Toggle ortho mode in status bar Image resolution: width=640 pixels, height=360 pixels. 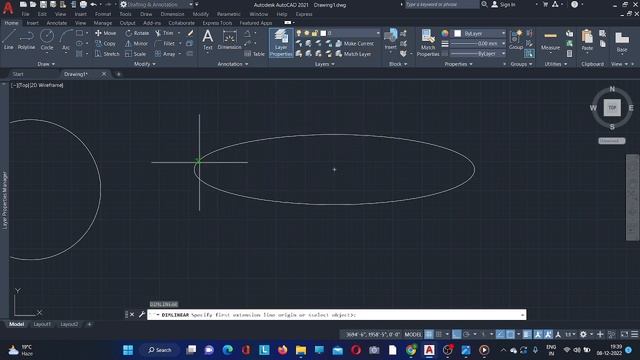click(456, 334)
